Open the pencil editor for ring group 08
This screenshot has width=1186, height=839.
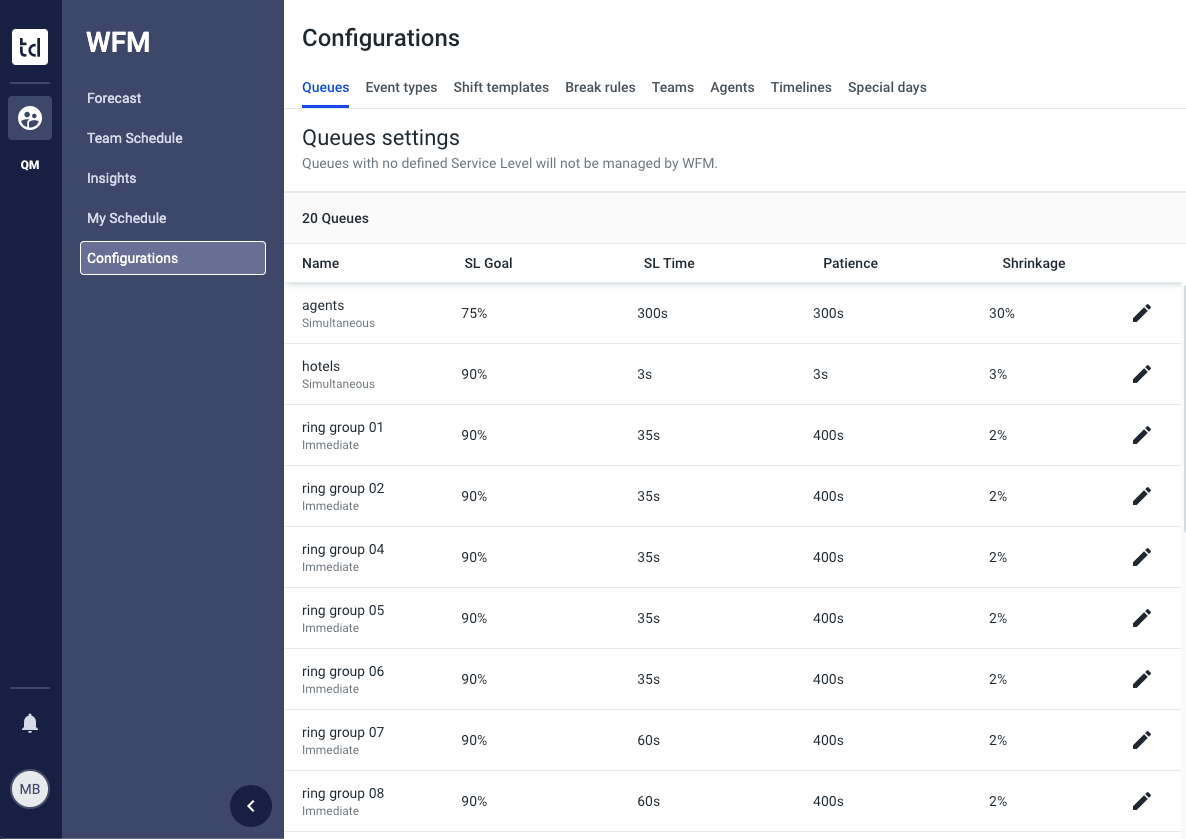pyautogui.click(x=1142, y=801)
